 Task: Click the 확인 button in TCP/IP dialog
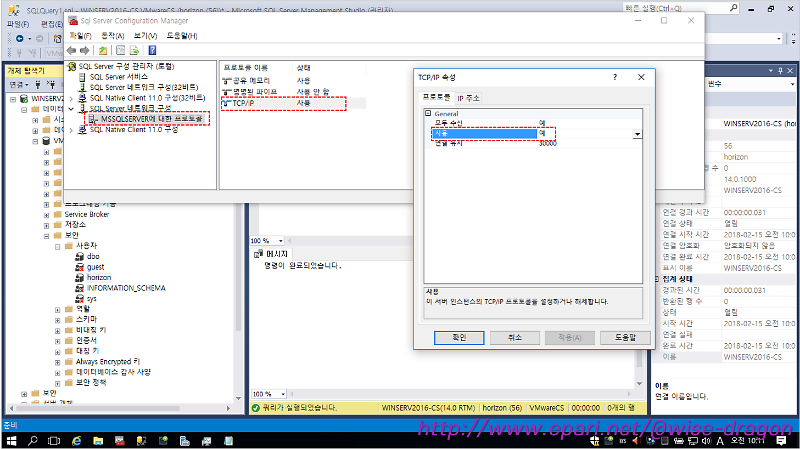(459, 338)
